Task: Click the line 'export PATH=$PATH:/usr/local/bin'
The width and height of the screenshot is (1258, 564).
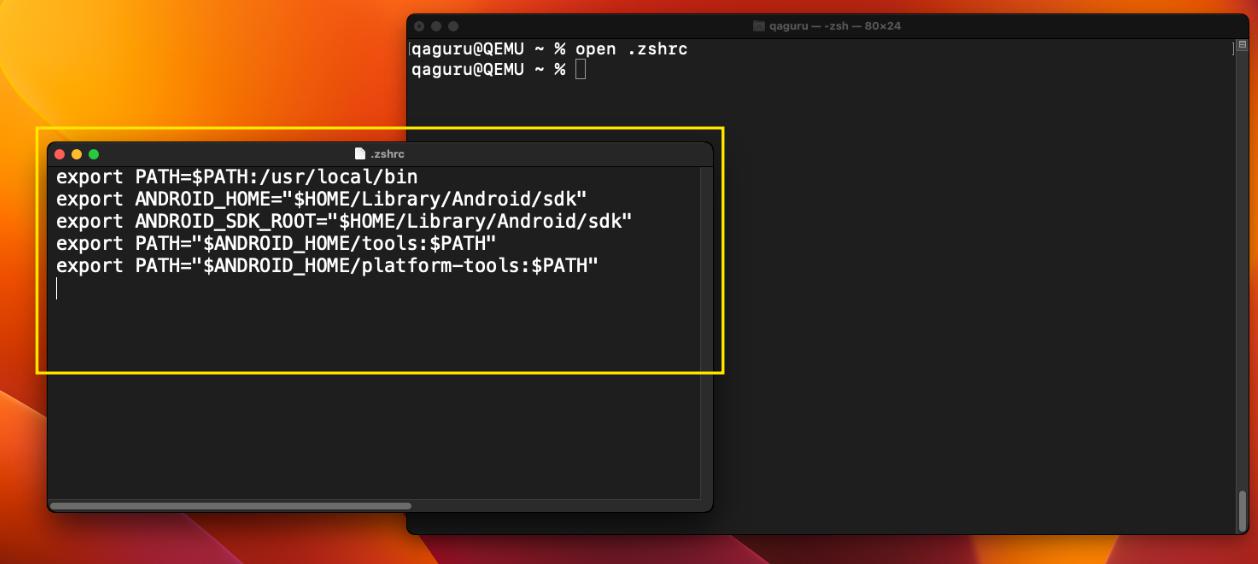Action: click(x=237, y=177)
